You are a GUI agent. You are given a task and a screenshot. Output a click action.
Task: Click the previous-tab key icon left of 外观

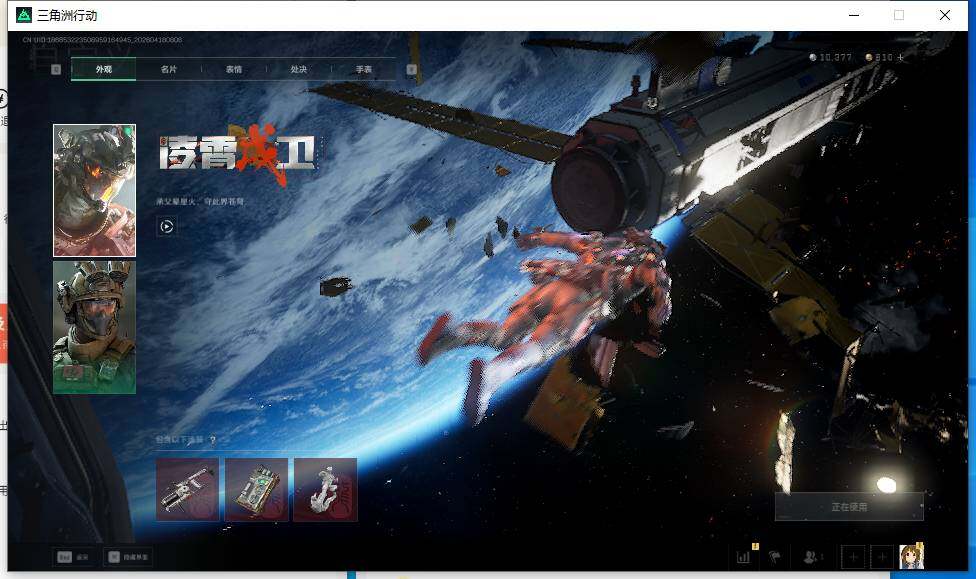pos(56,69)
